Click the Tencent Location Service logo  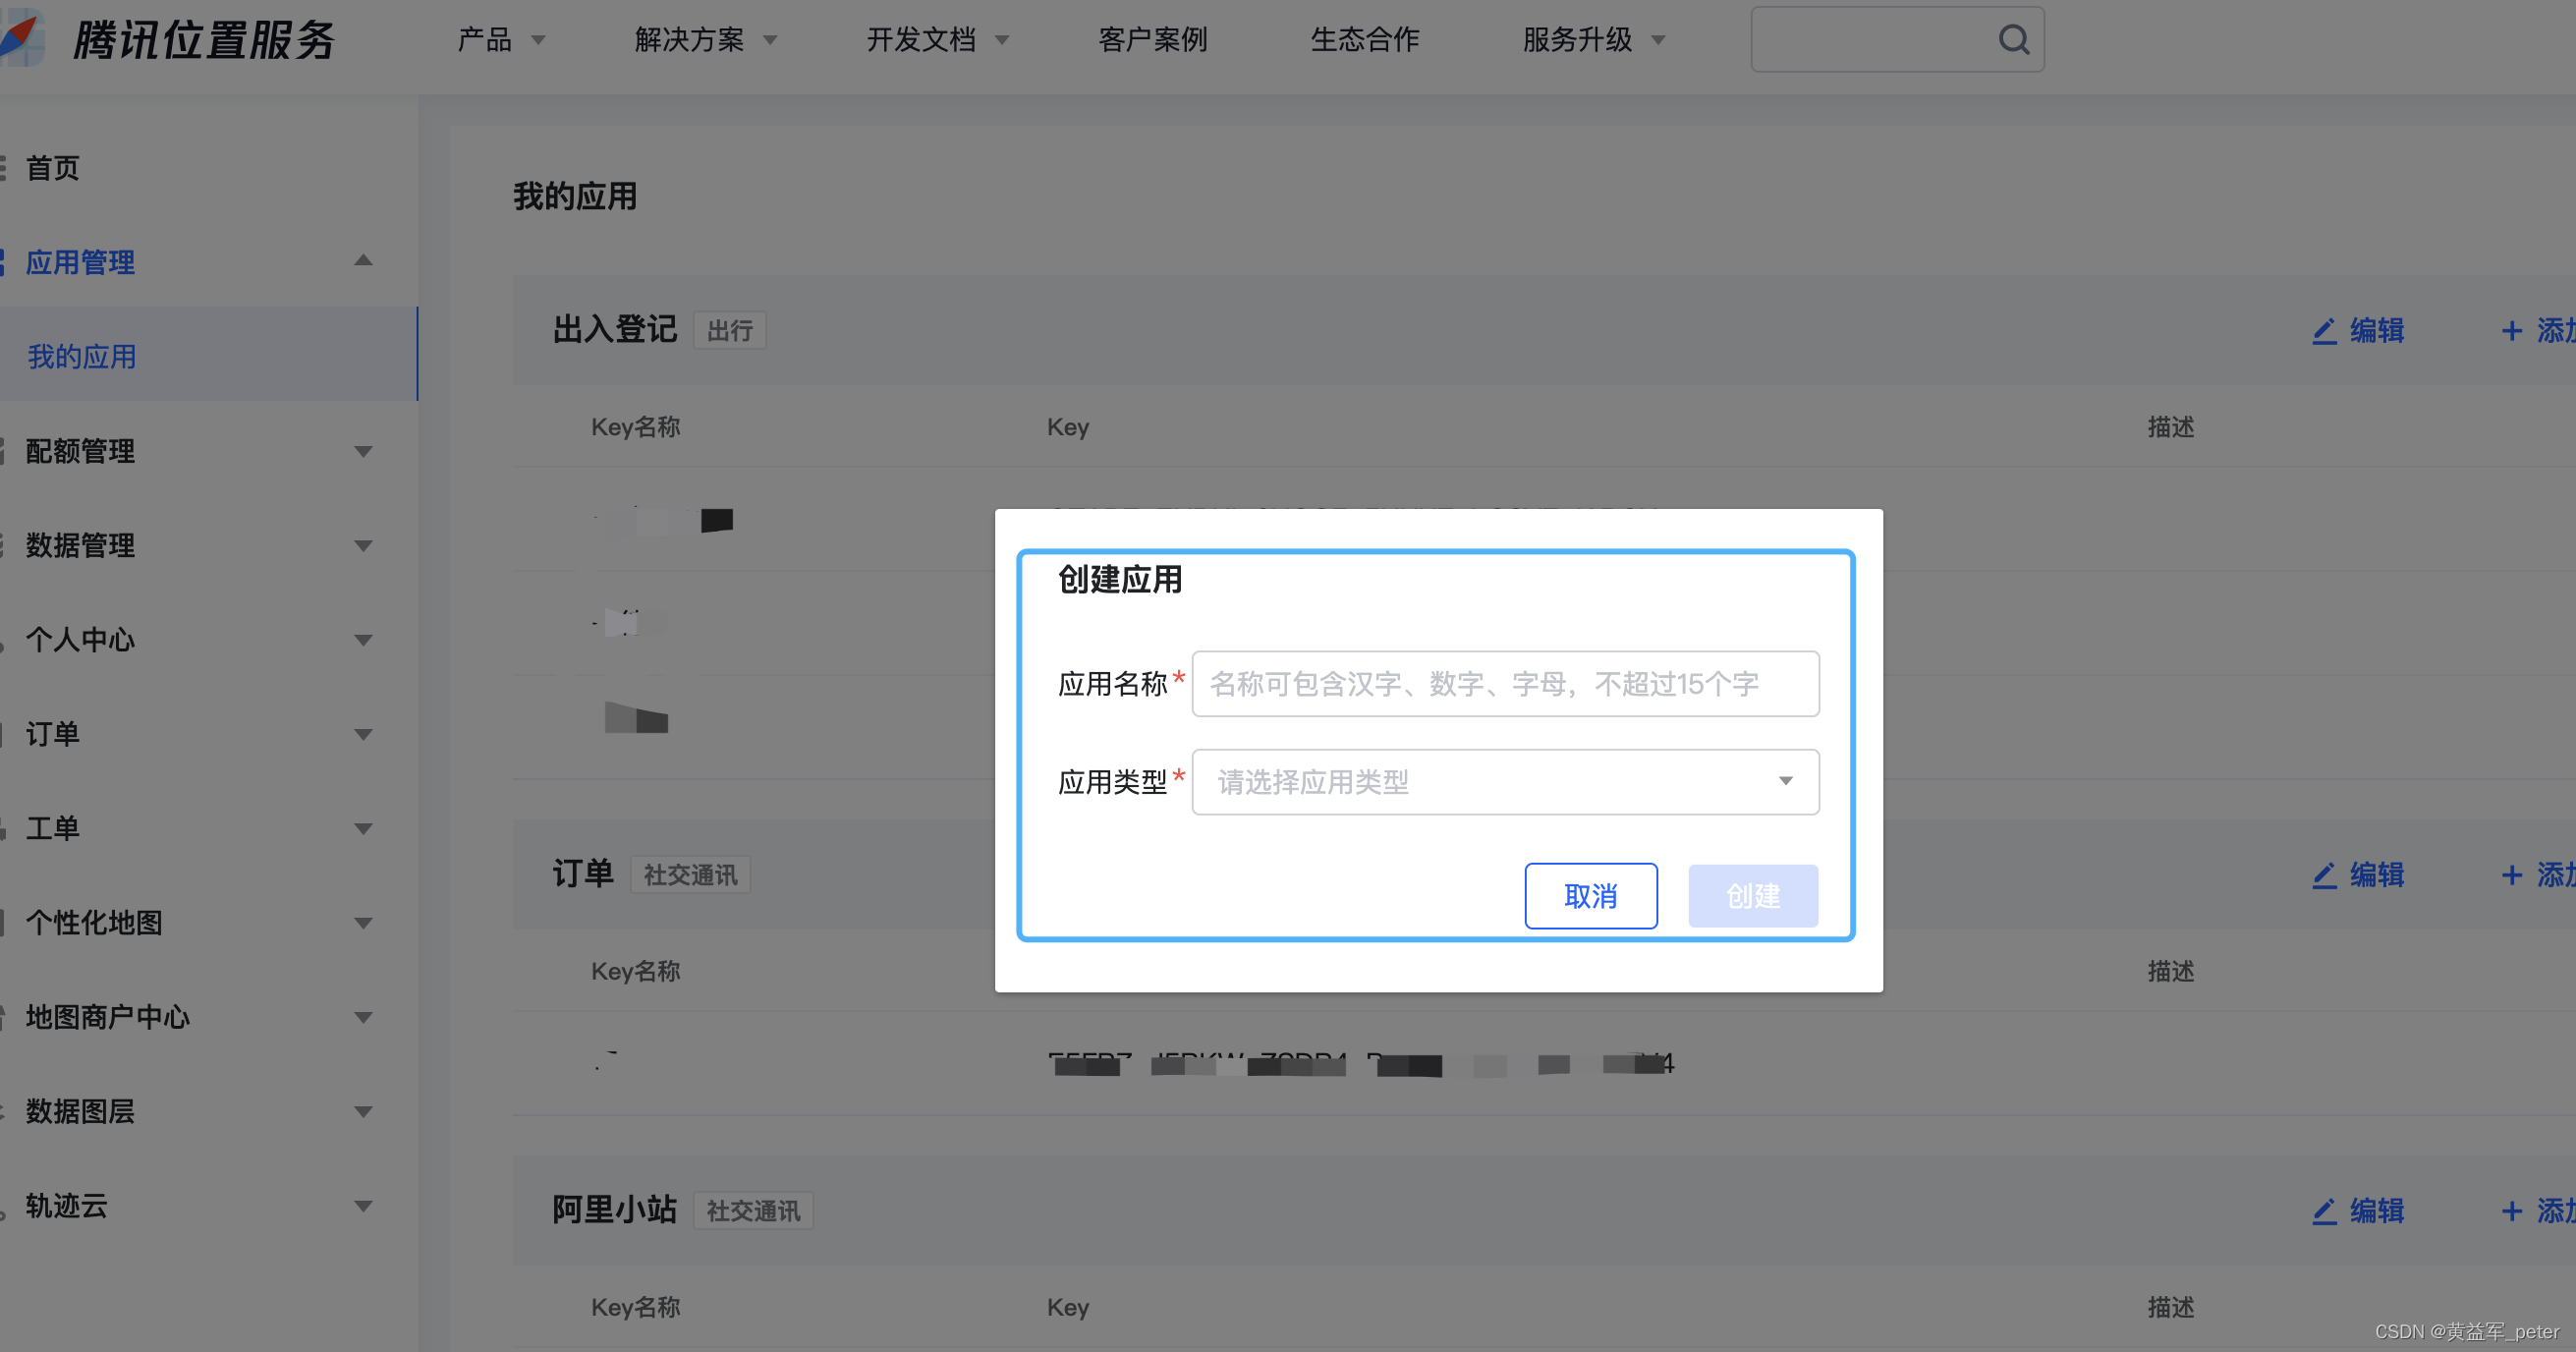tap(22, 38)
